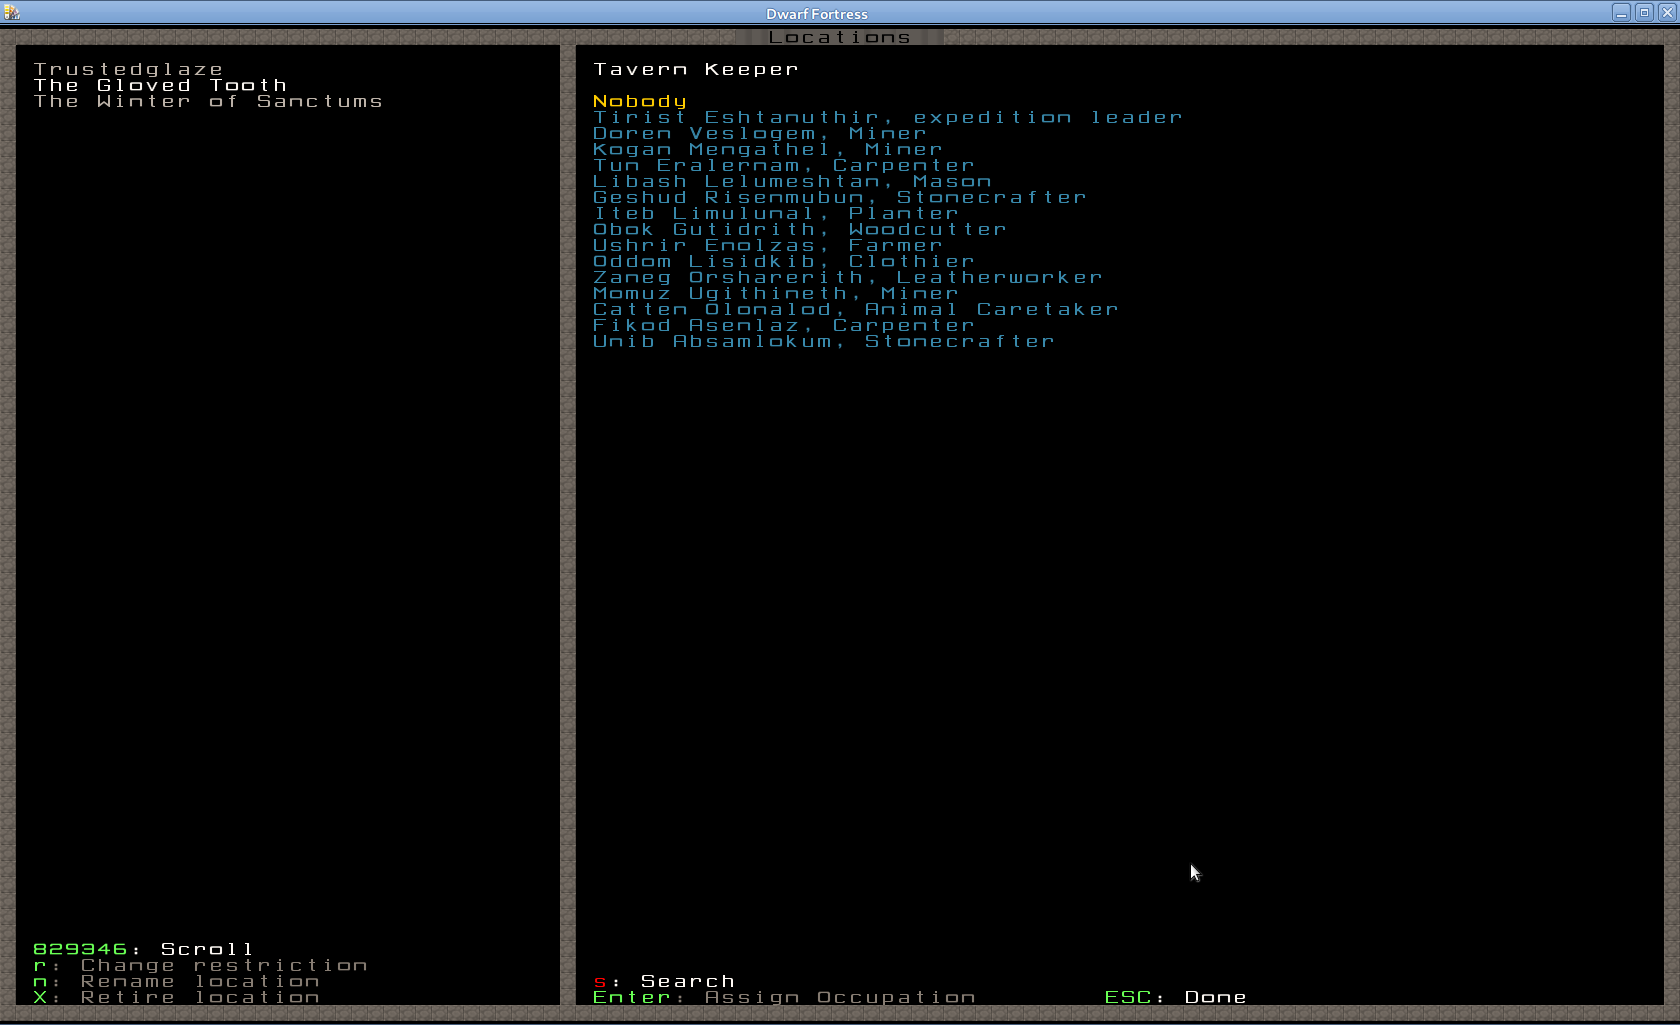Maximize the Dwarf Fortress window

(1644, 12)
